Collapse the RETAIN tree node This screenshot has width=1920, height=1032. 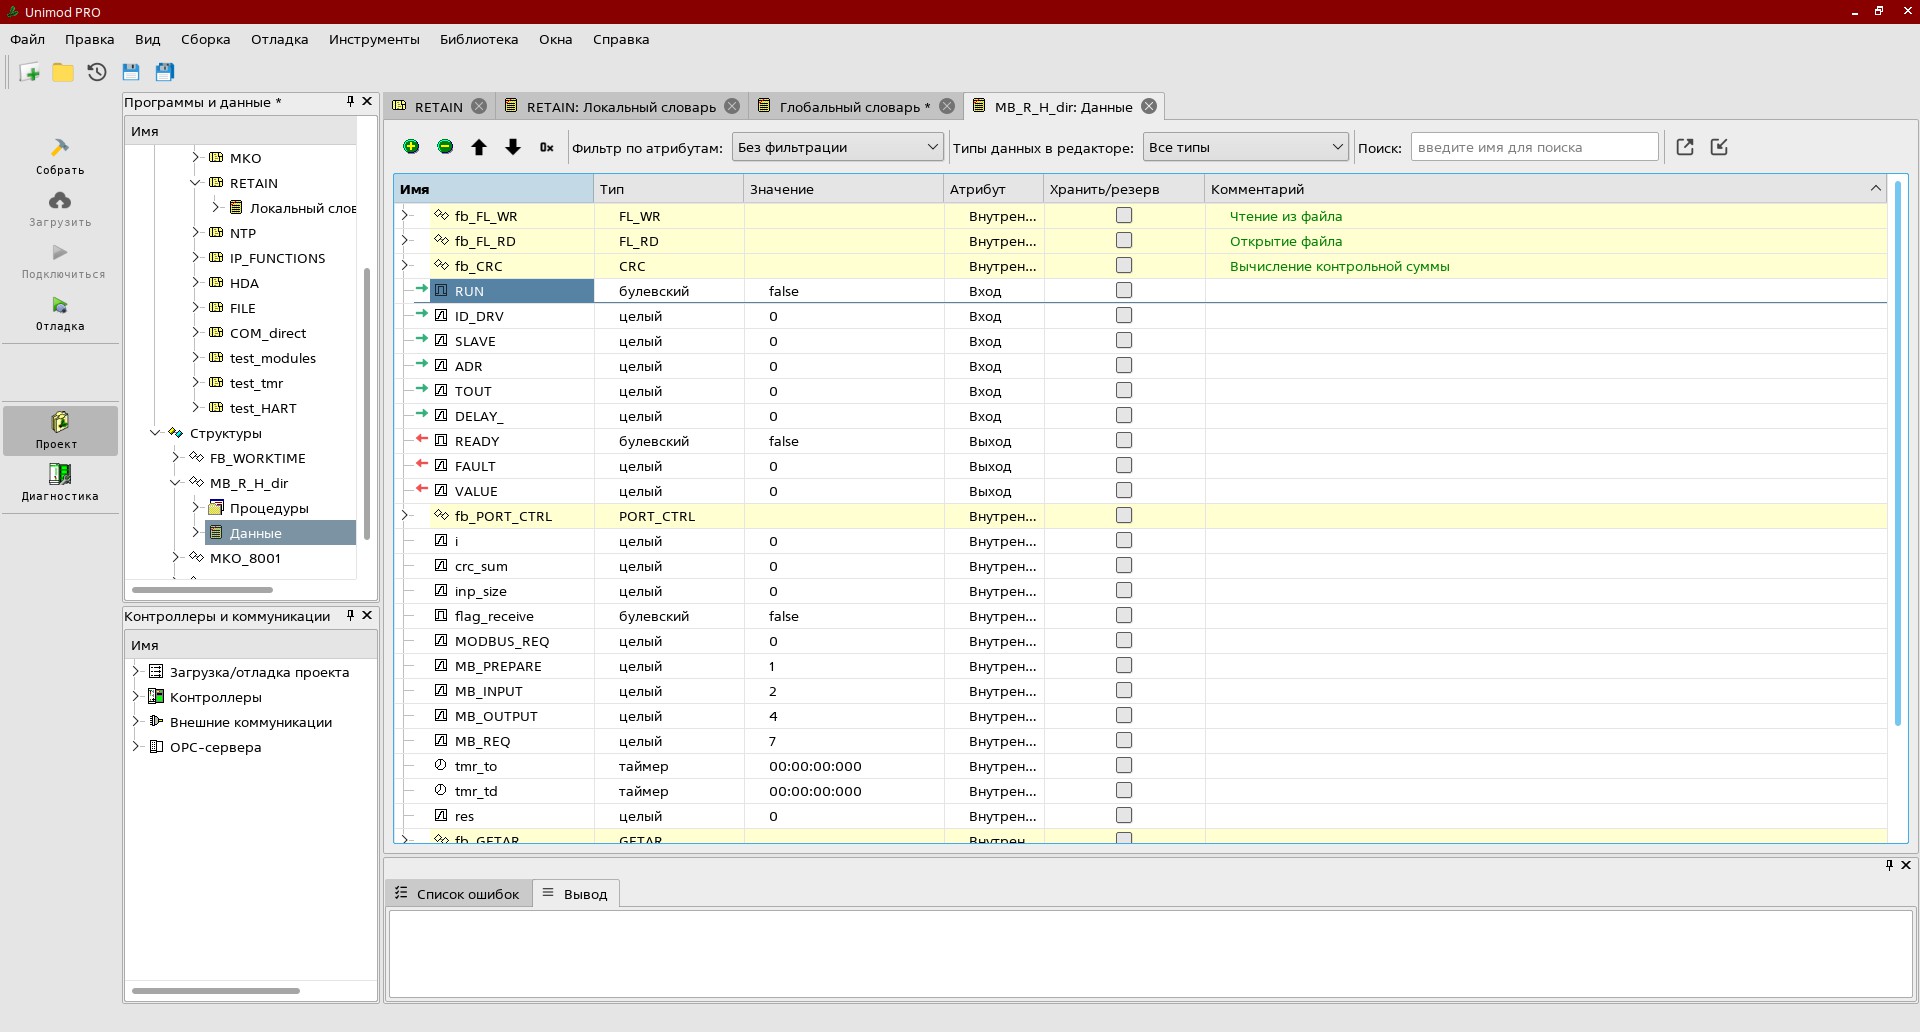click(x=195, y=183)
